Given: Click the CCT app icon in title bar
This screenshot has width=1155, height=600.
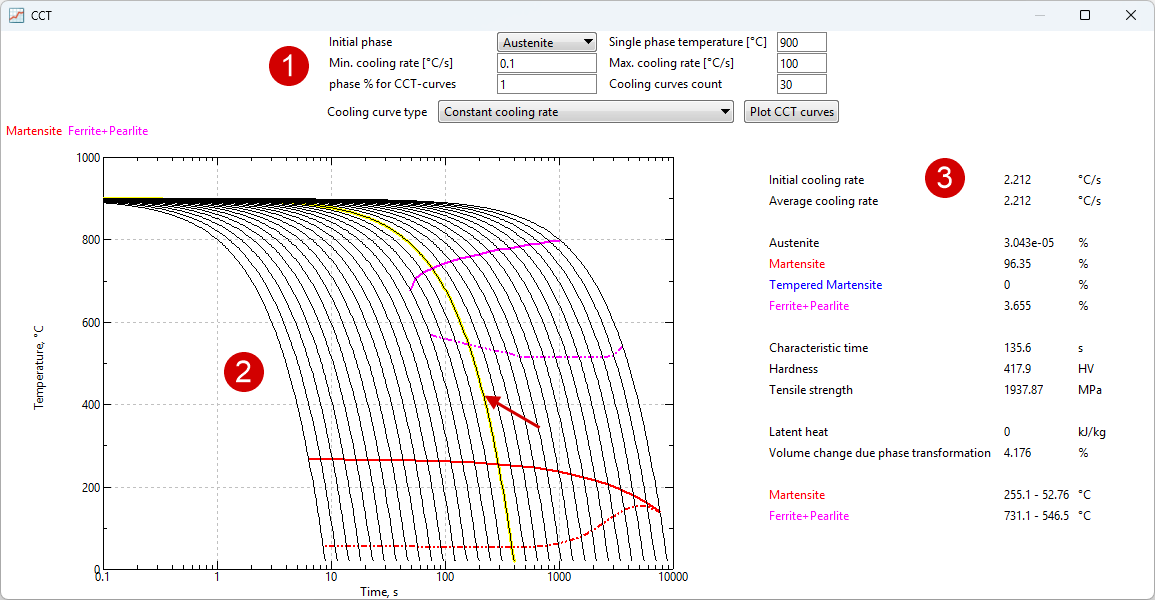Looking at the screenshot, I should [x=16, y=15].
